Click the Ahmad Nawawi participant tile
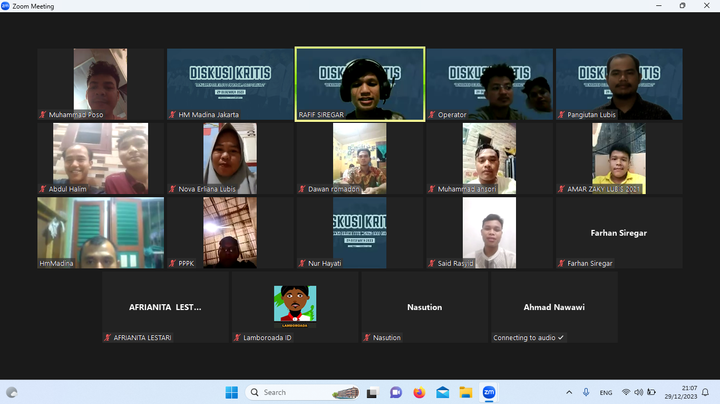This screenshot has width=720, height=404. [553, 307]
